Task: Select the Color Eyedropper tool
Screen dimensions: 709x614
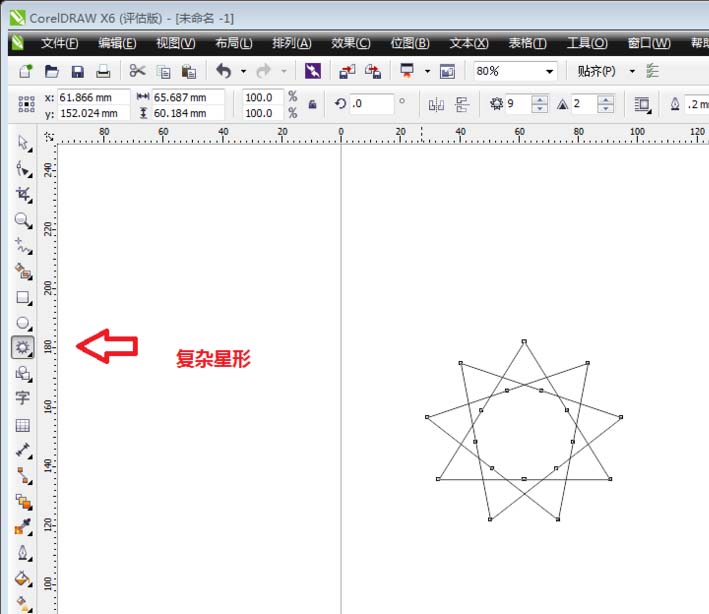Action: tap(23, 526)
